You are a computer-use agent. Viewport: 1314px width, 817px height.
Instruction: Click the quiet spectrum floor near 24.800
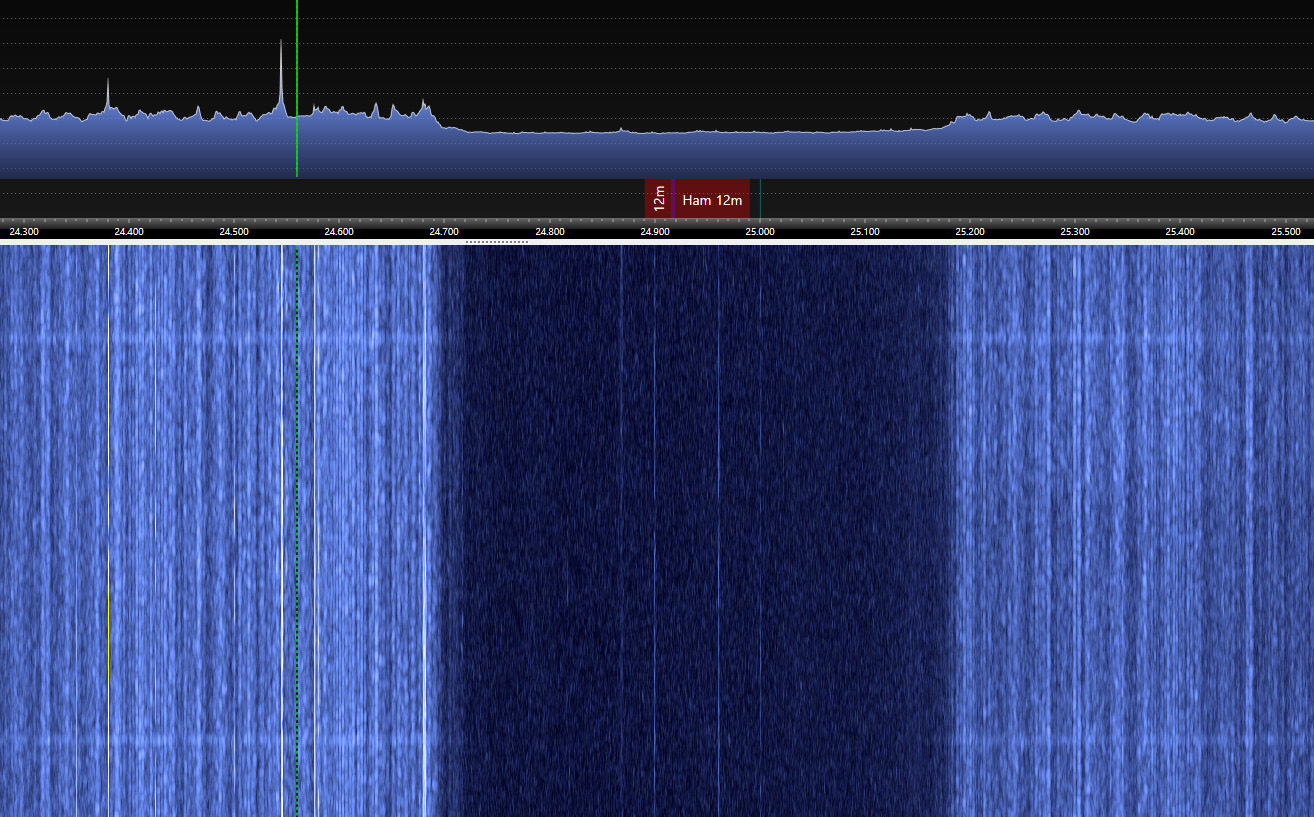click(550, 132)
